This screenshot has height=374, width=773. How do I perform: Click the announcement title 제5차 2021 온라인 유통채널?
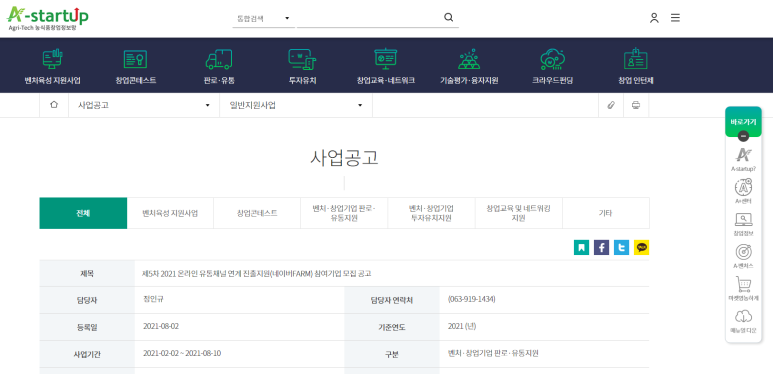(256, 273)
